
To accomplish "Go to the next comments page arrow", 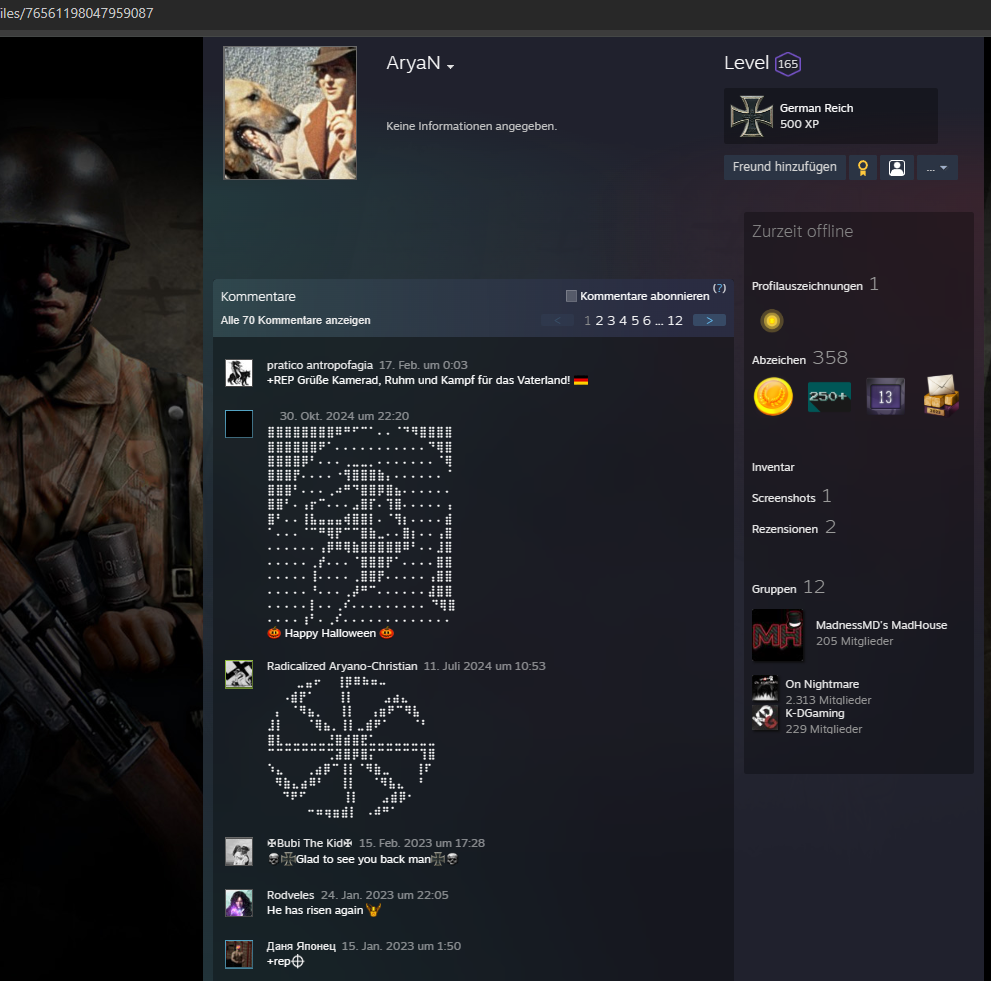I will [709, 320].
